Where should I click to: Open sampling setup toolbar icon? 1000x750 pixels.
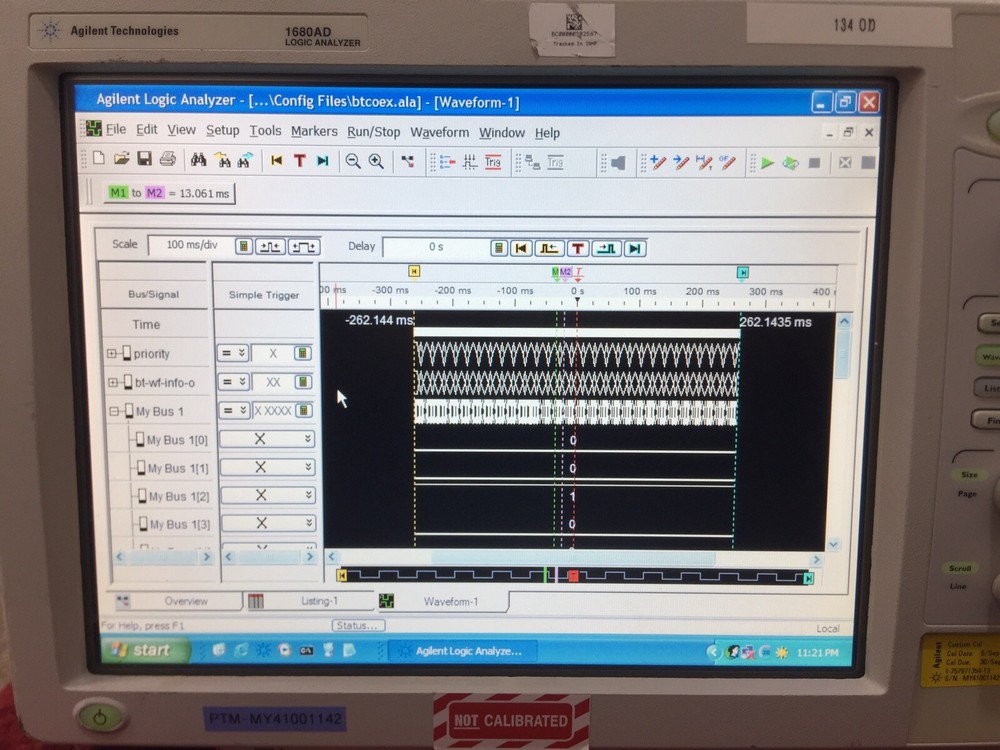click(470, 163)
